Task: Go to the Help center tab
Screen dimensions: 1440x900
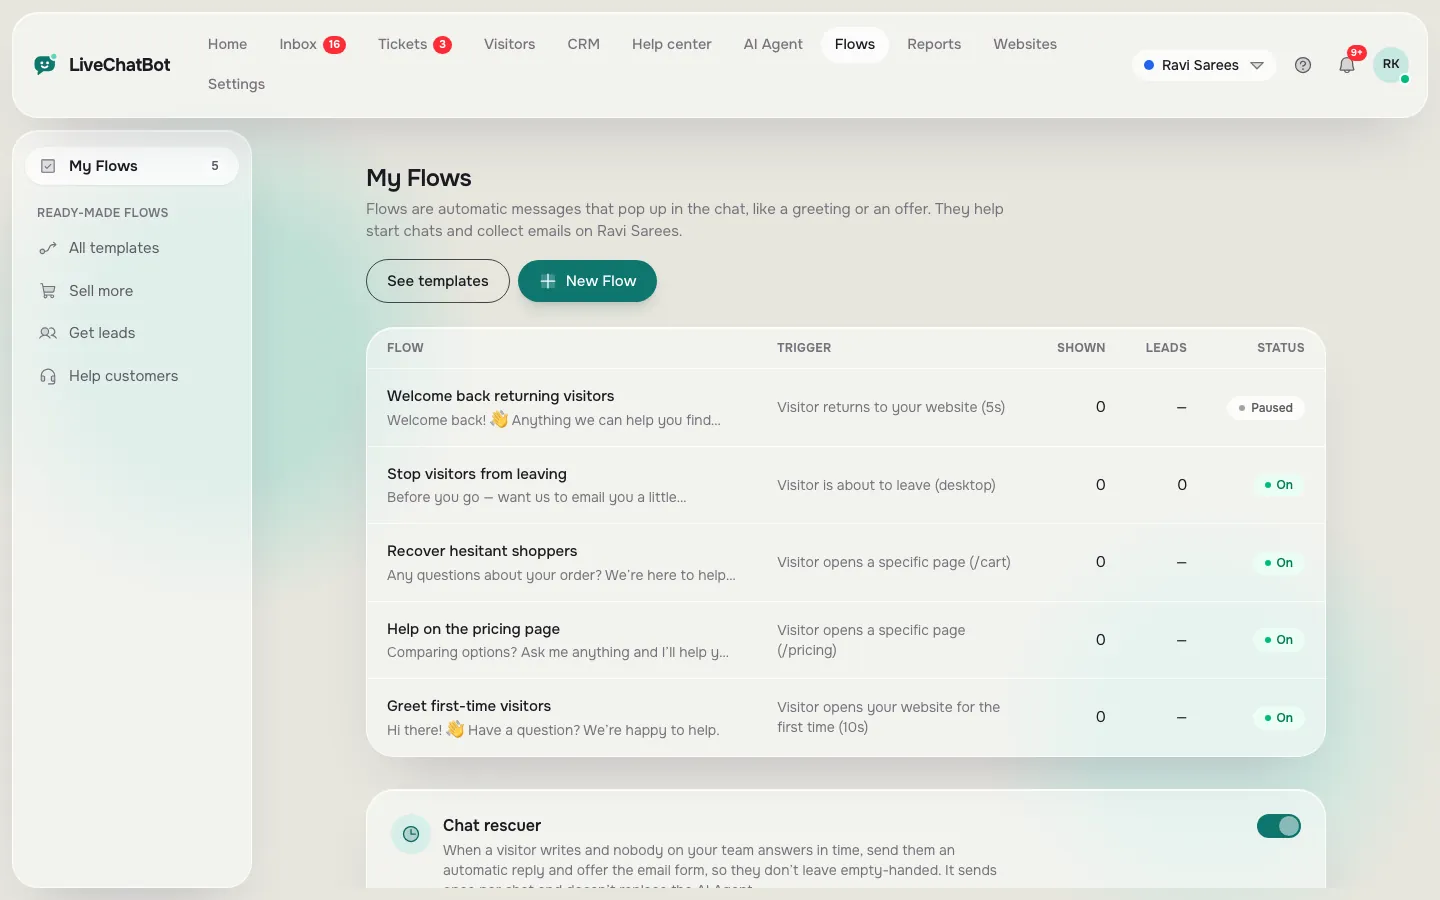Action: 671,44
